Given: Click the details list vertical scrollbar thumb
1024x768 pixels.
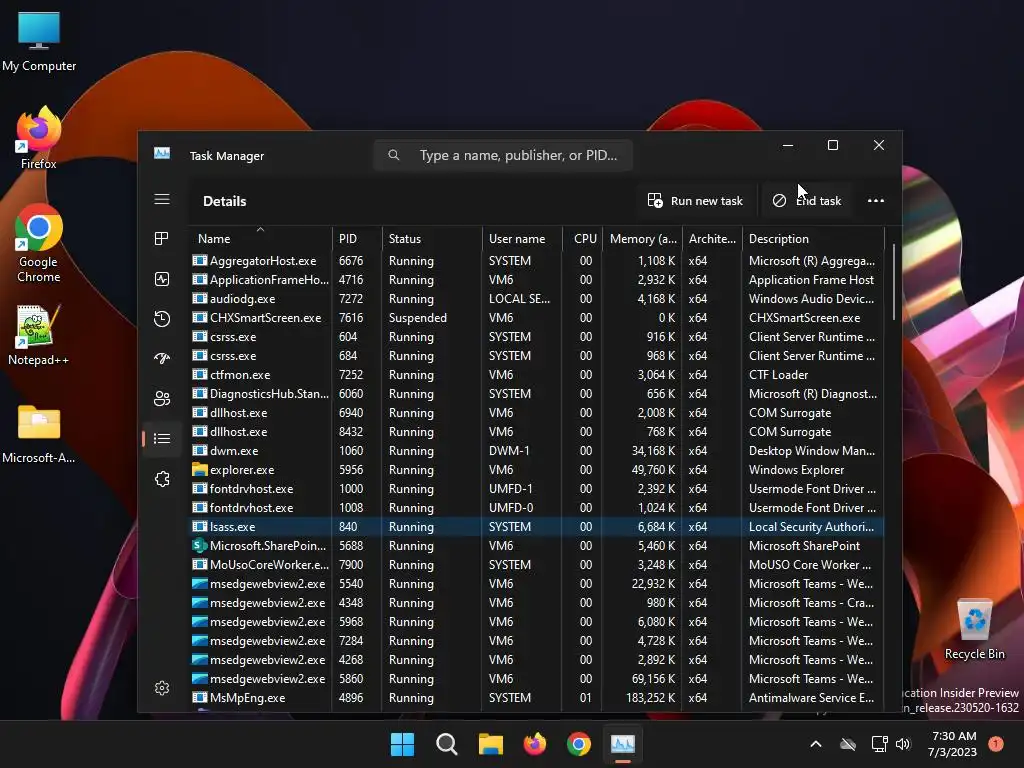Looking at the screenshot, I should tap(893, 282).
